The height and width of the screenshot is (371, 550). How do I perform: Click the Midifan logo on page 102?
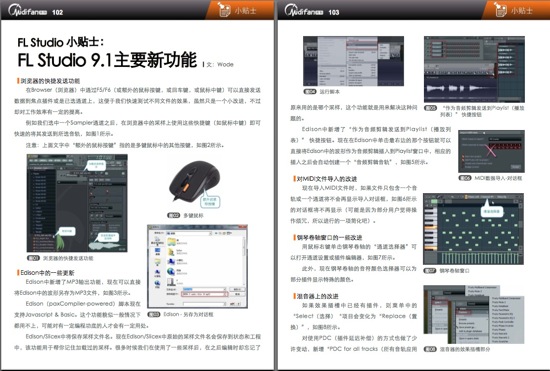pyautogui.click(x=28, y=11)
